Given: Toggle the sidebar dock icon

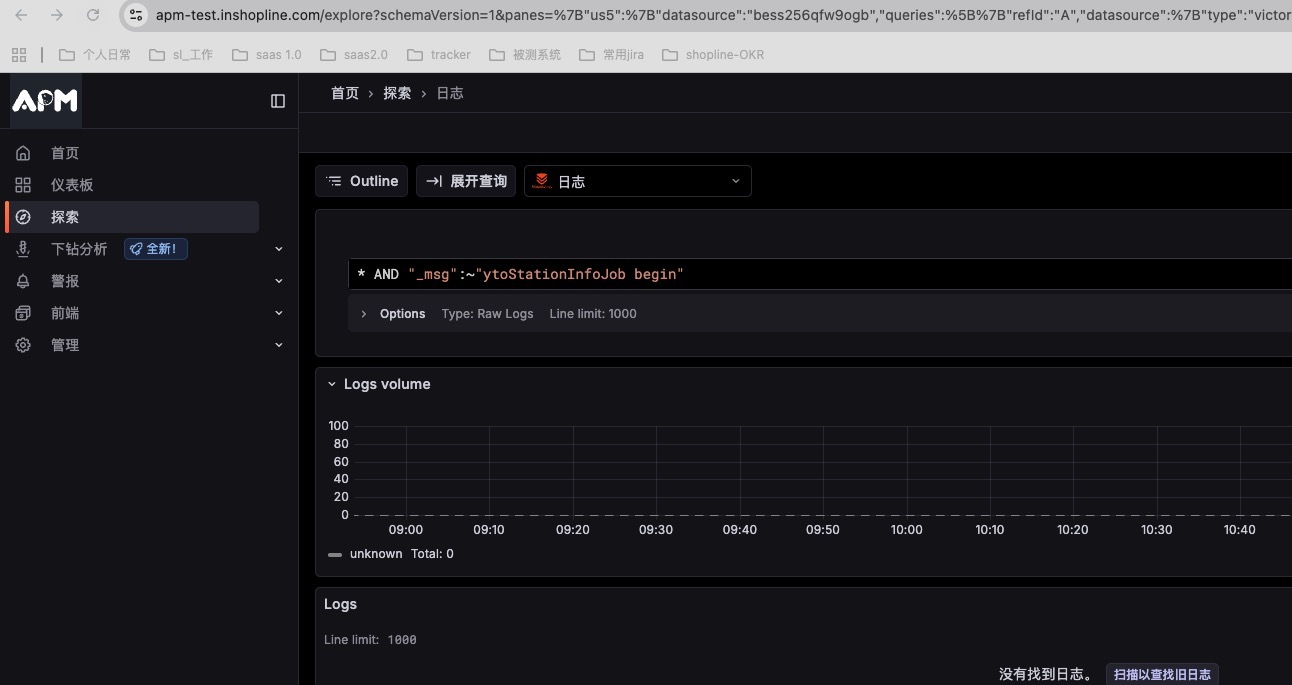Looking at the screenshot, I should tap(278, 101).
